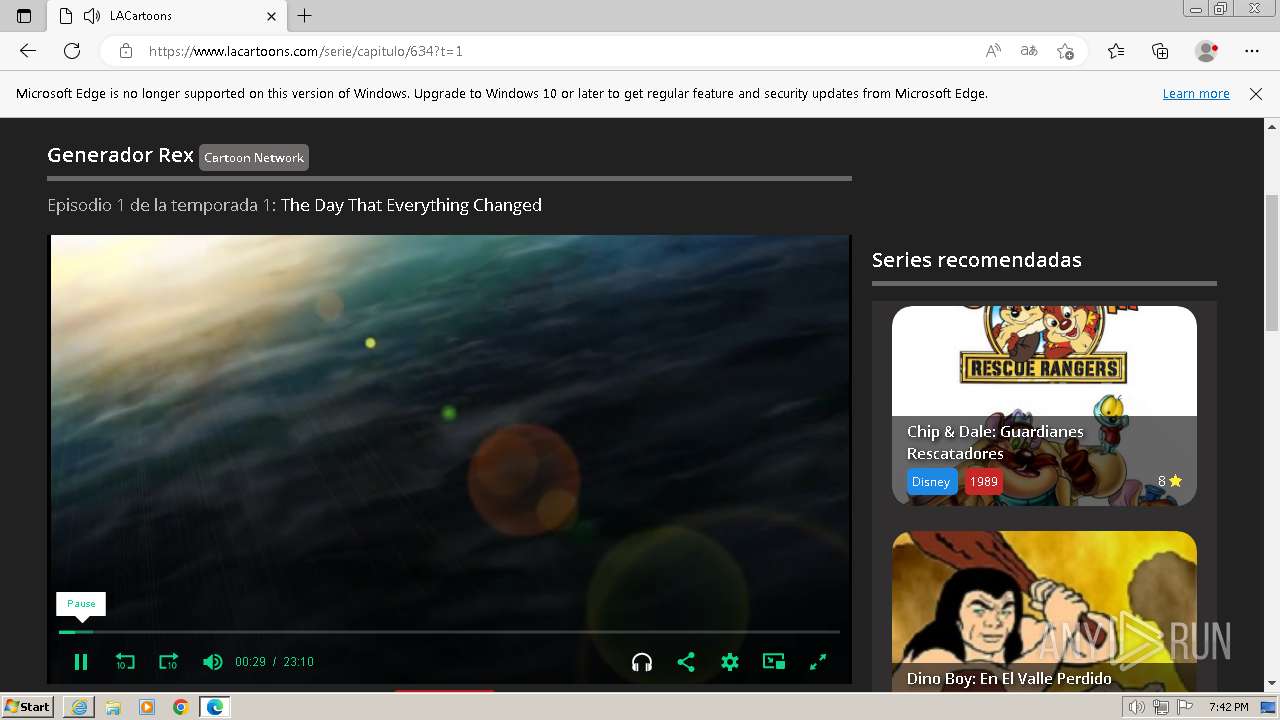This screenshot has height=720, width=1280.
Task: Open the browser profile menu
Action: click(1207, 51)
